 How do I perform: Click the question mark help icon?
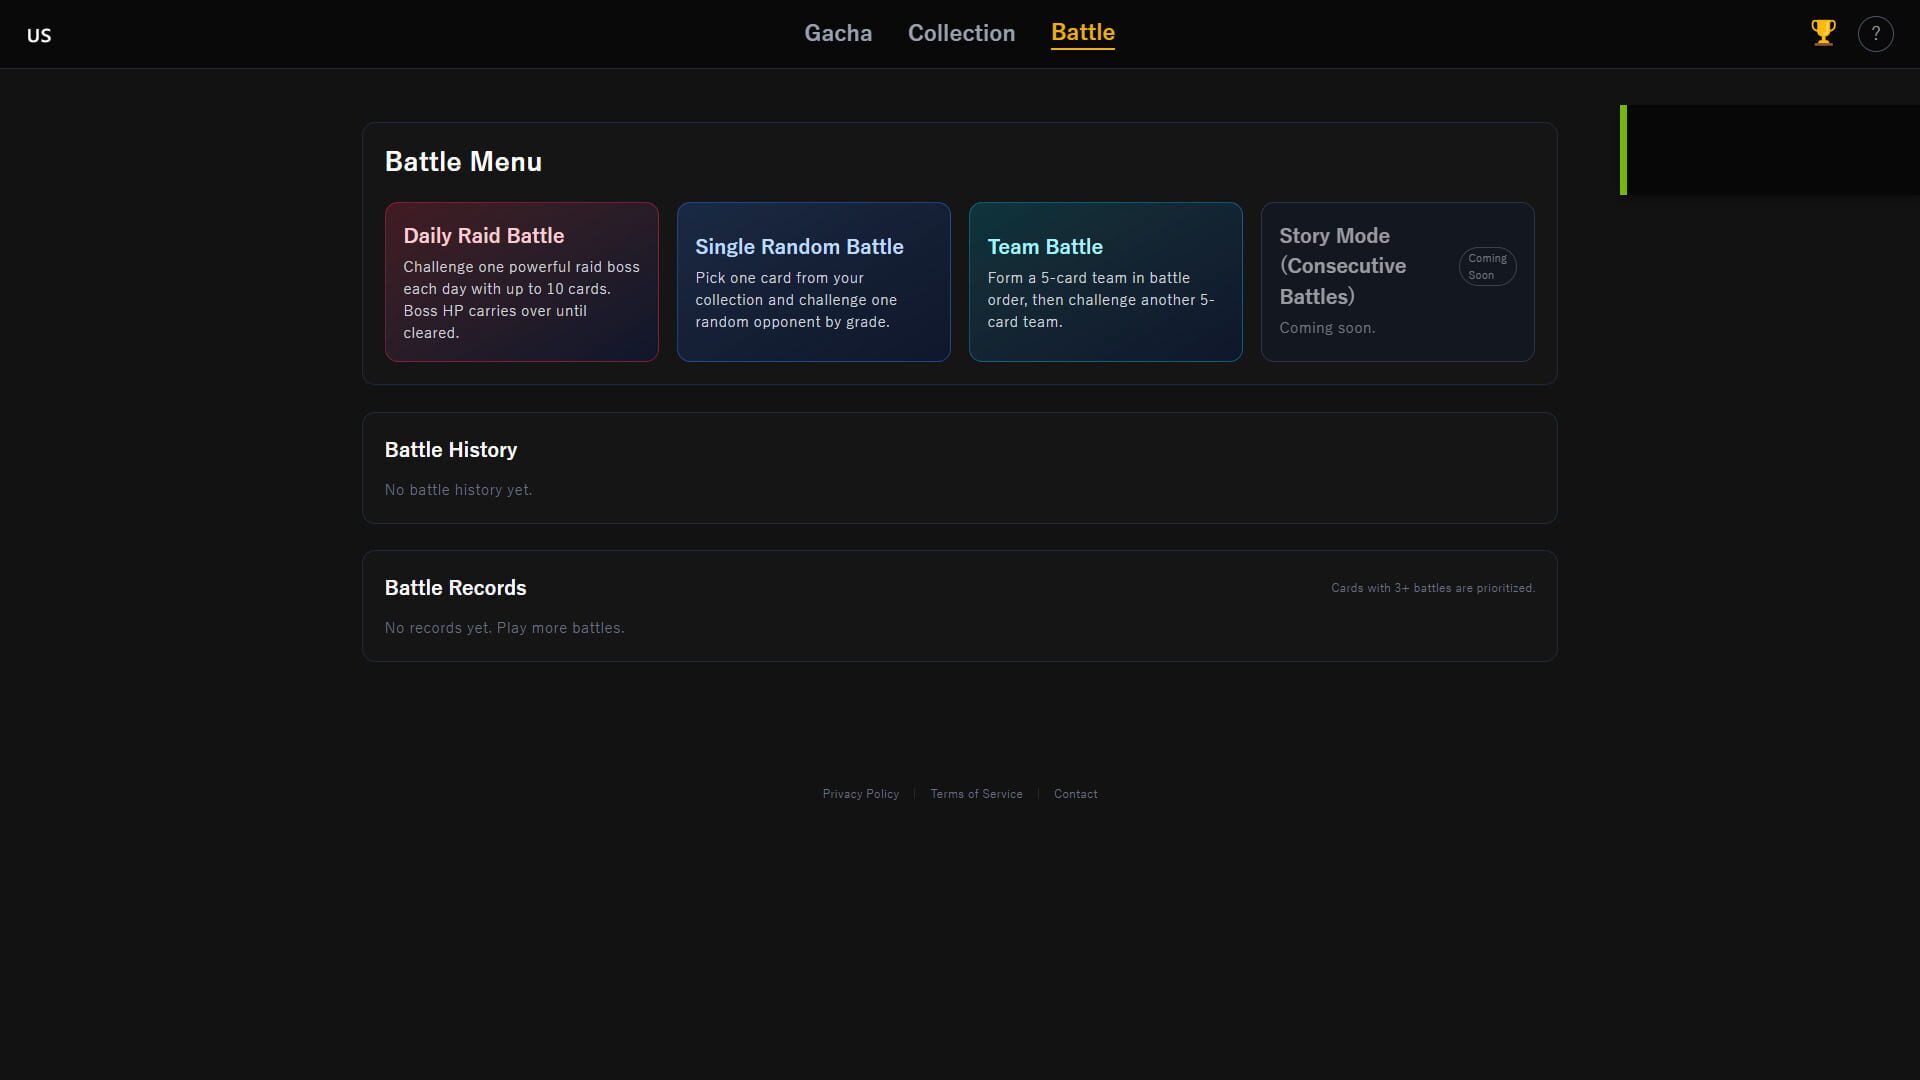pos(1875,34)
